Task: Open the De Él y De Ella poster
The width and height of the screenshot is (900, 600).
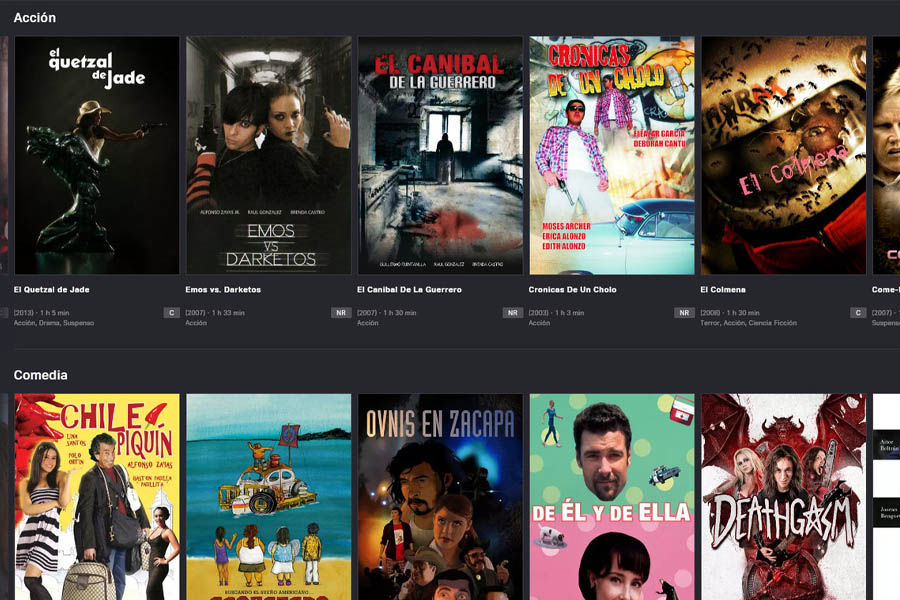Action: 612,497
